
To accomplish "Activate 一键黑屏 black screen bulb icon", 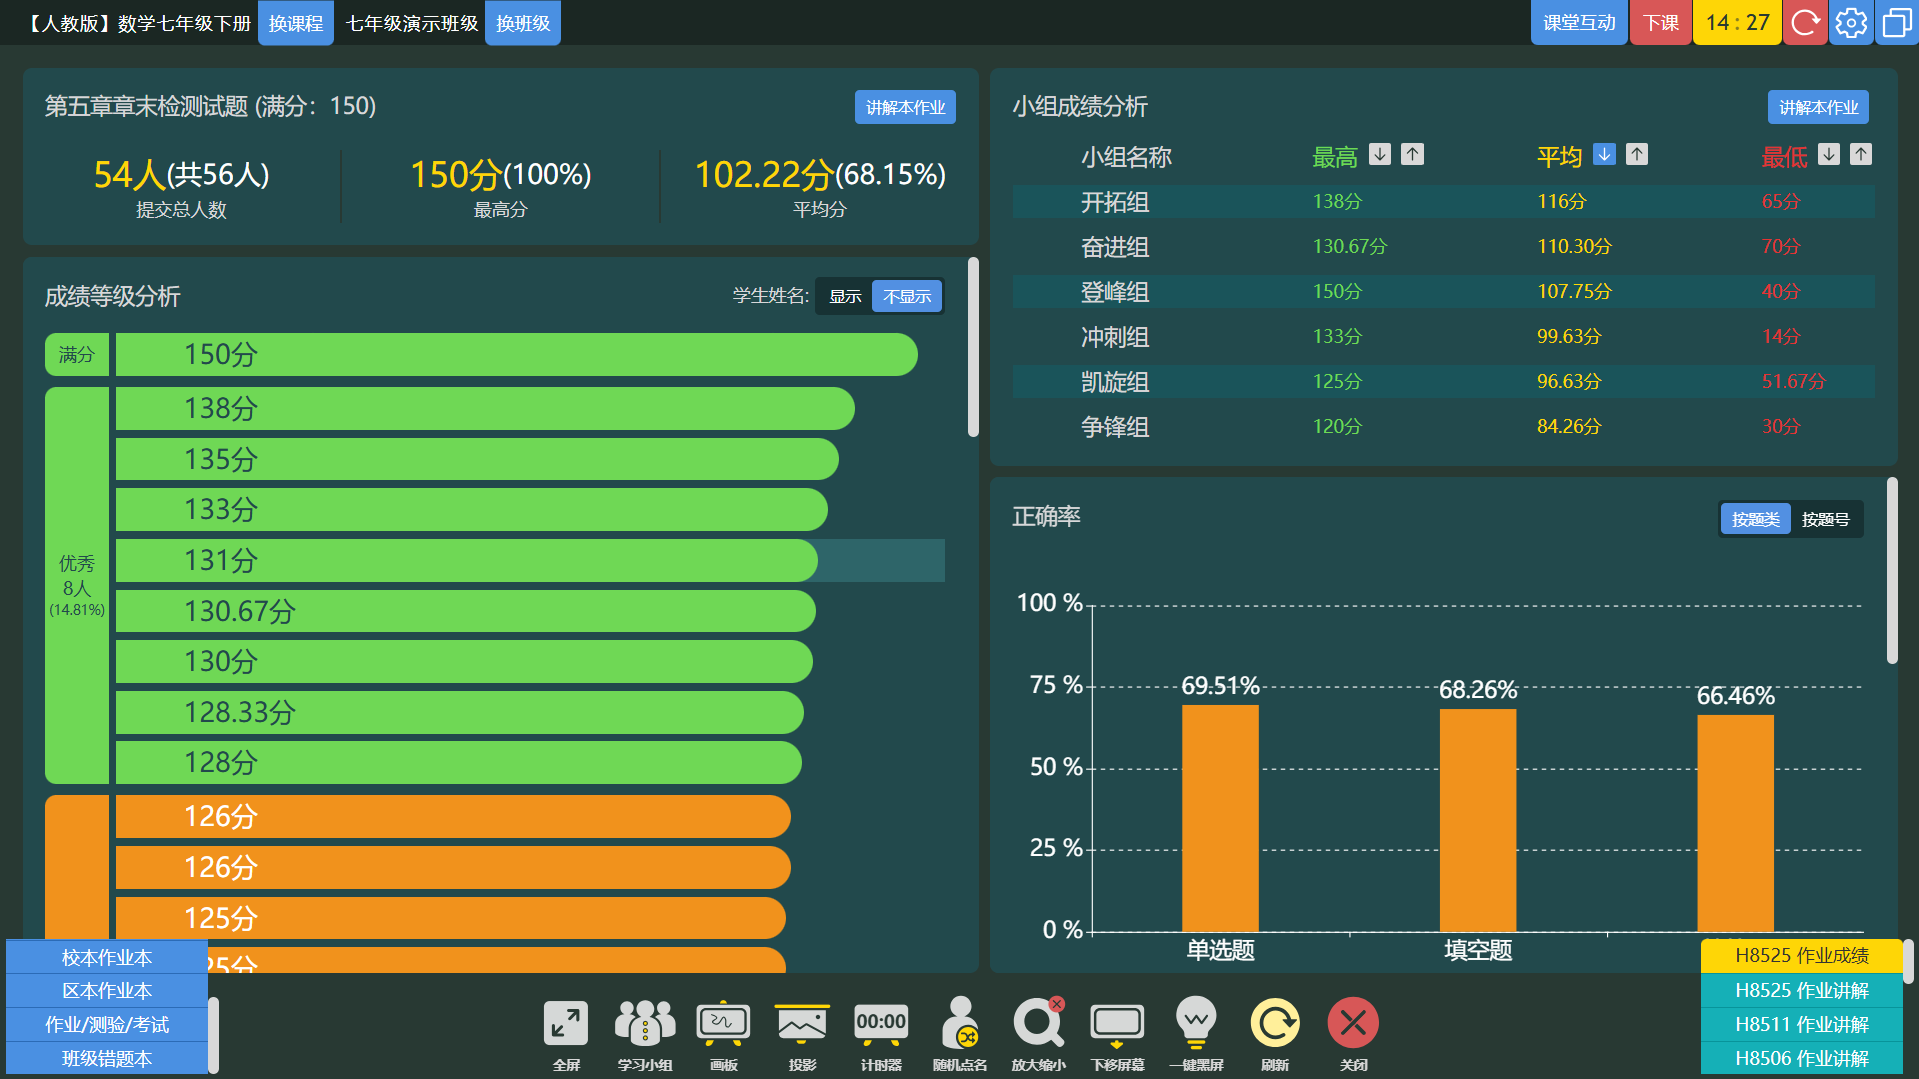I will tap(1196, 1025).
